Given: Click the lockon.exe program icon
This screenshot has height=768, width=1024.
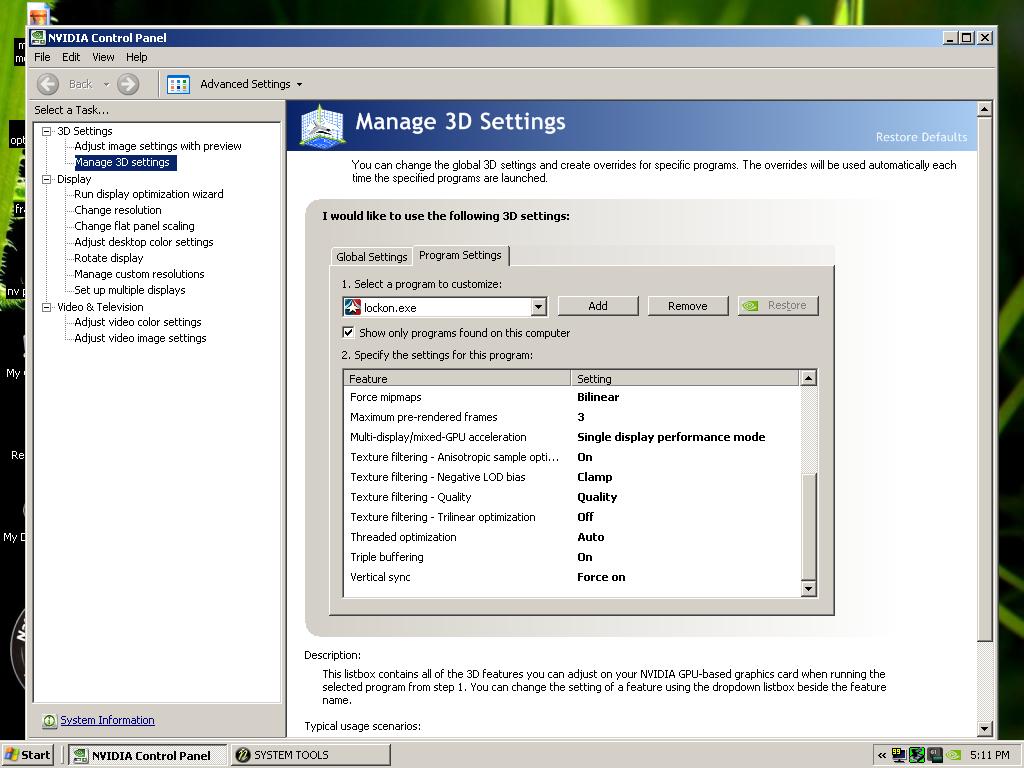Looking at the screenshot, I should 353,307.
